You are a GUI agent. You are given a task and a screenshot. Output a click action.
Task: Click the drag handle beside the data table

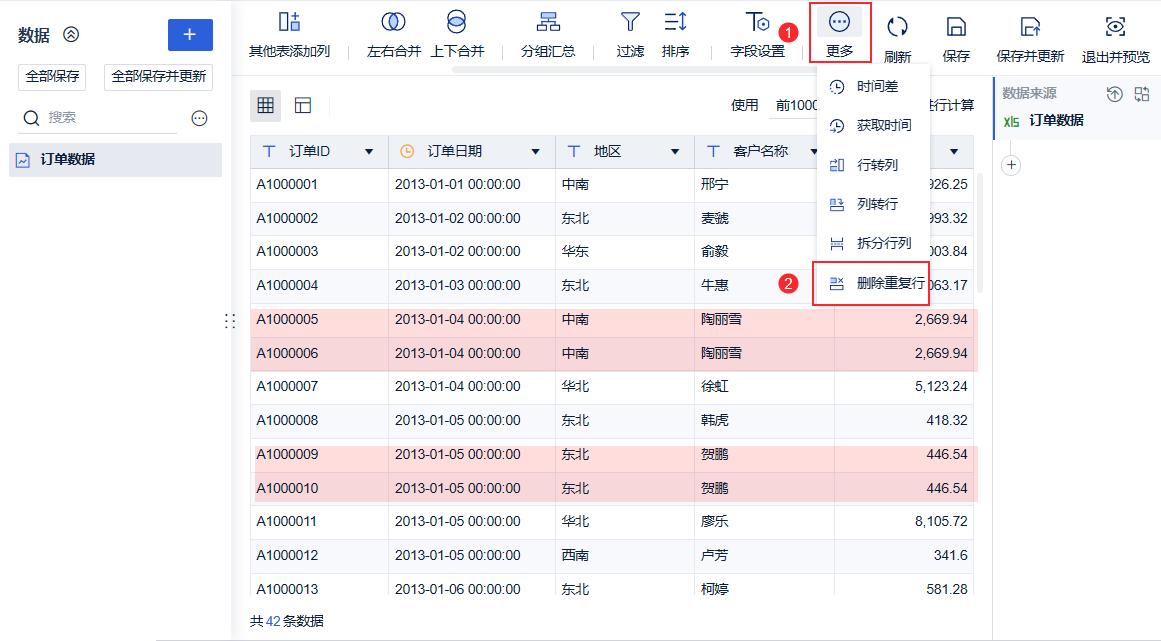(230, 320)
